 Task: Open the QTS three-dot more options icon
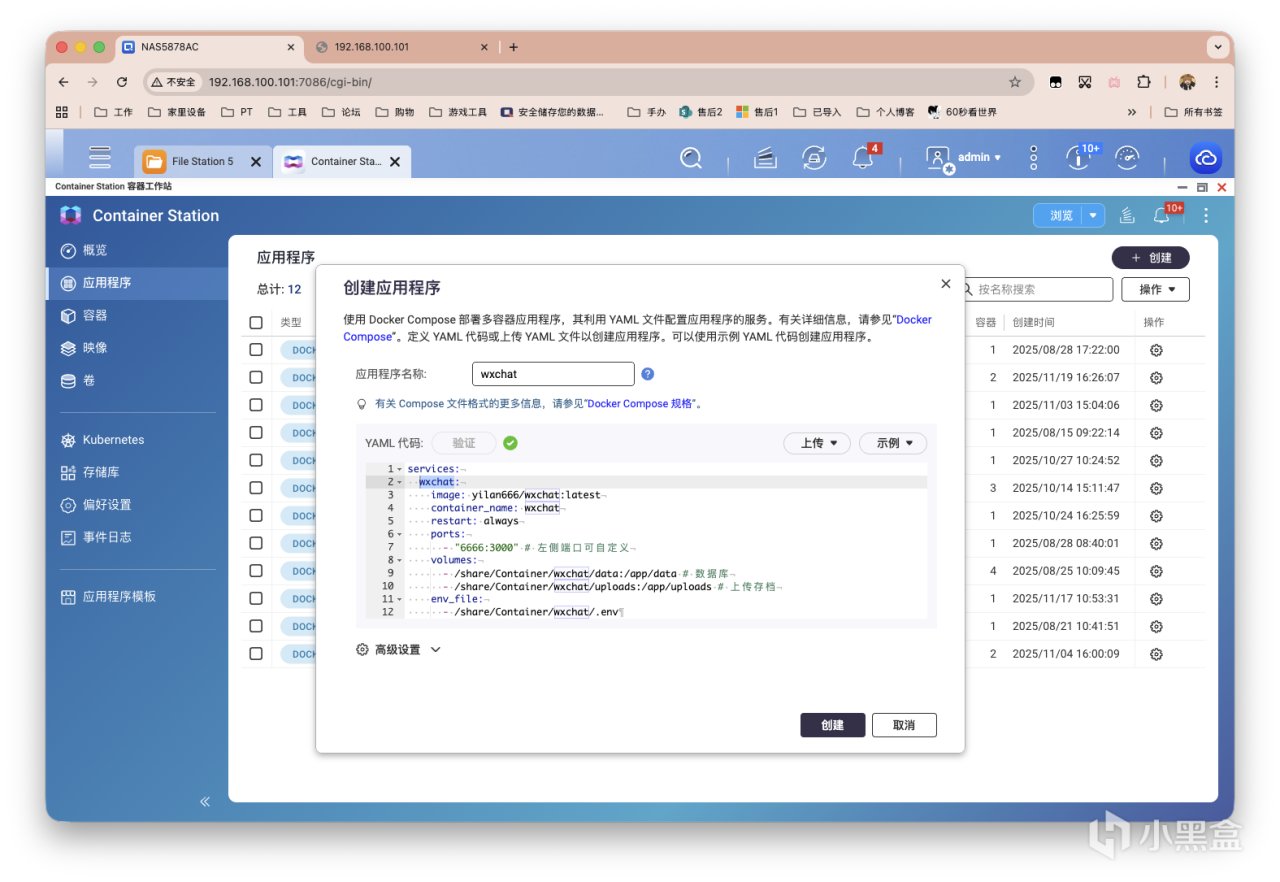[x=1034, y=158]
